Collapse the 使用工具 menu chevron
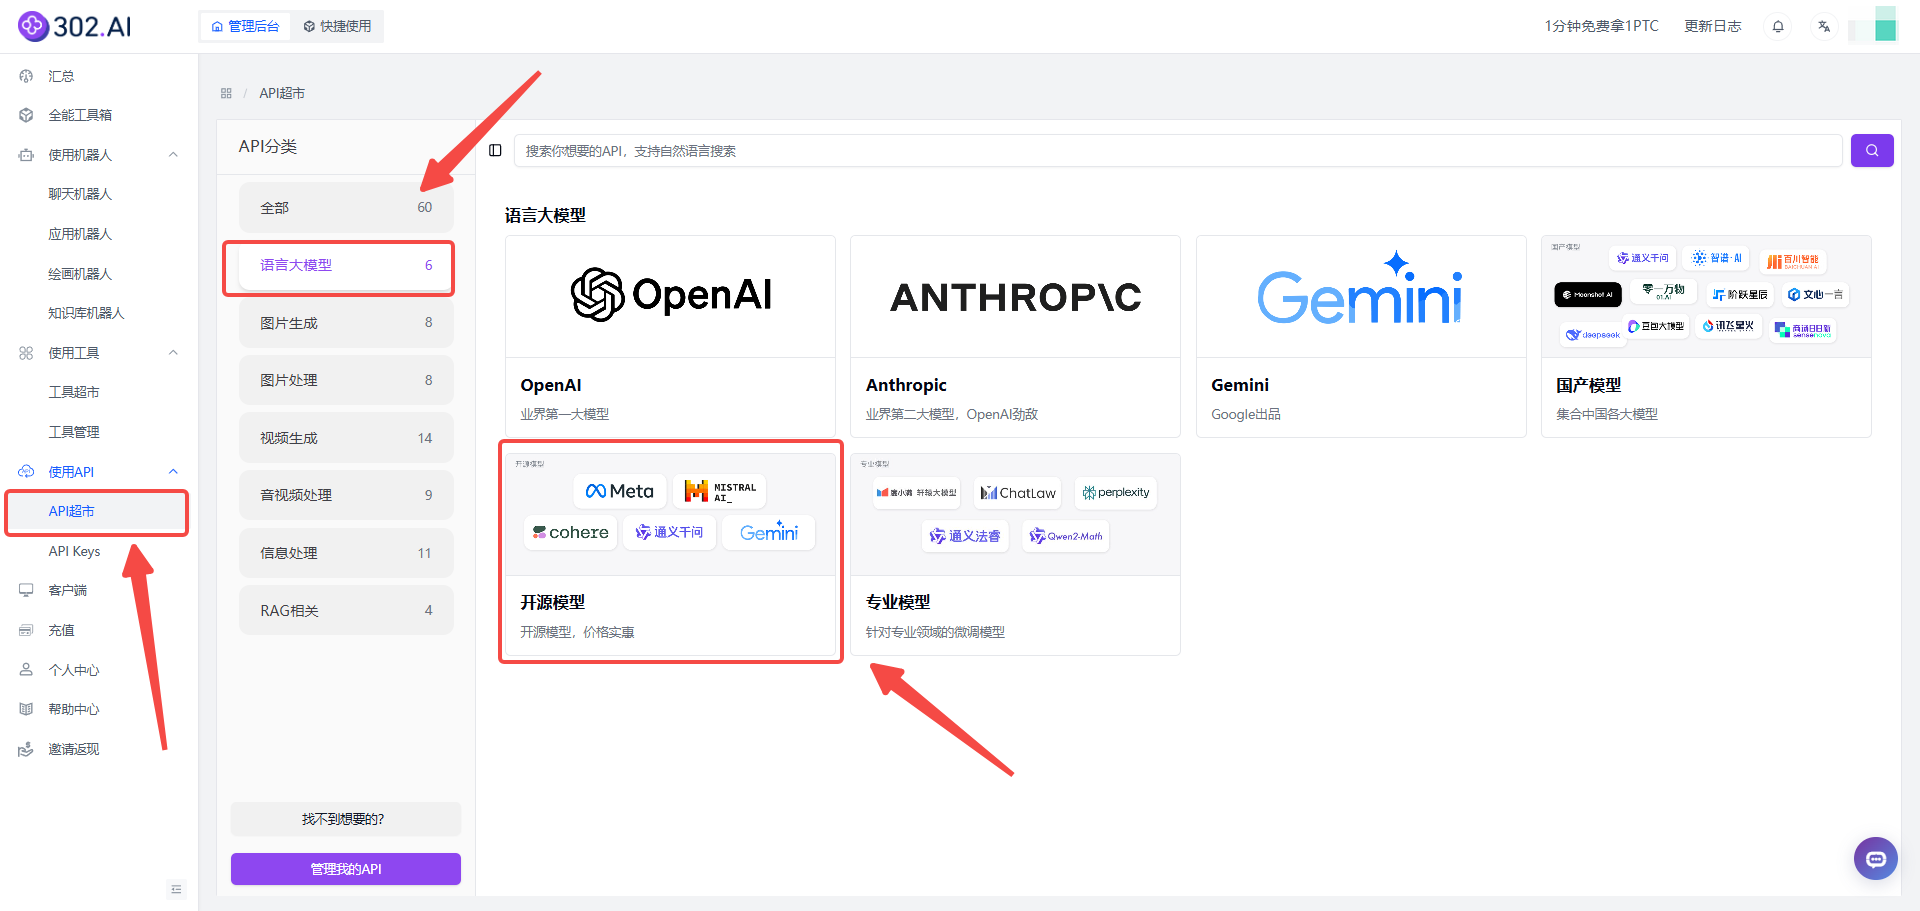Image resolution: width=1920 pixels, height=911 pixels. coord(173,353)
